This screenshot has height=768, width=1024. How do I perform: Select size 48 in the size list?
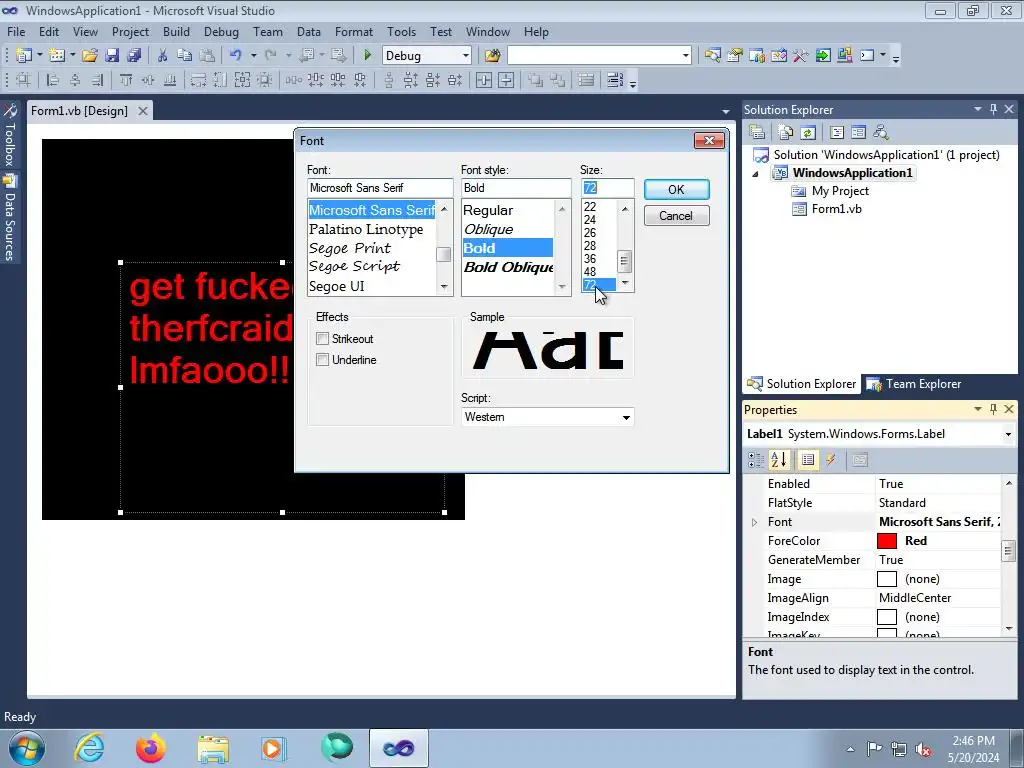pyautogui.click(x=590, y=272)
